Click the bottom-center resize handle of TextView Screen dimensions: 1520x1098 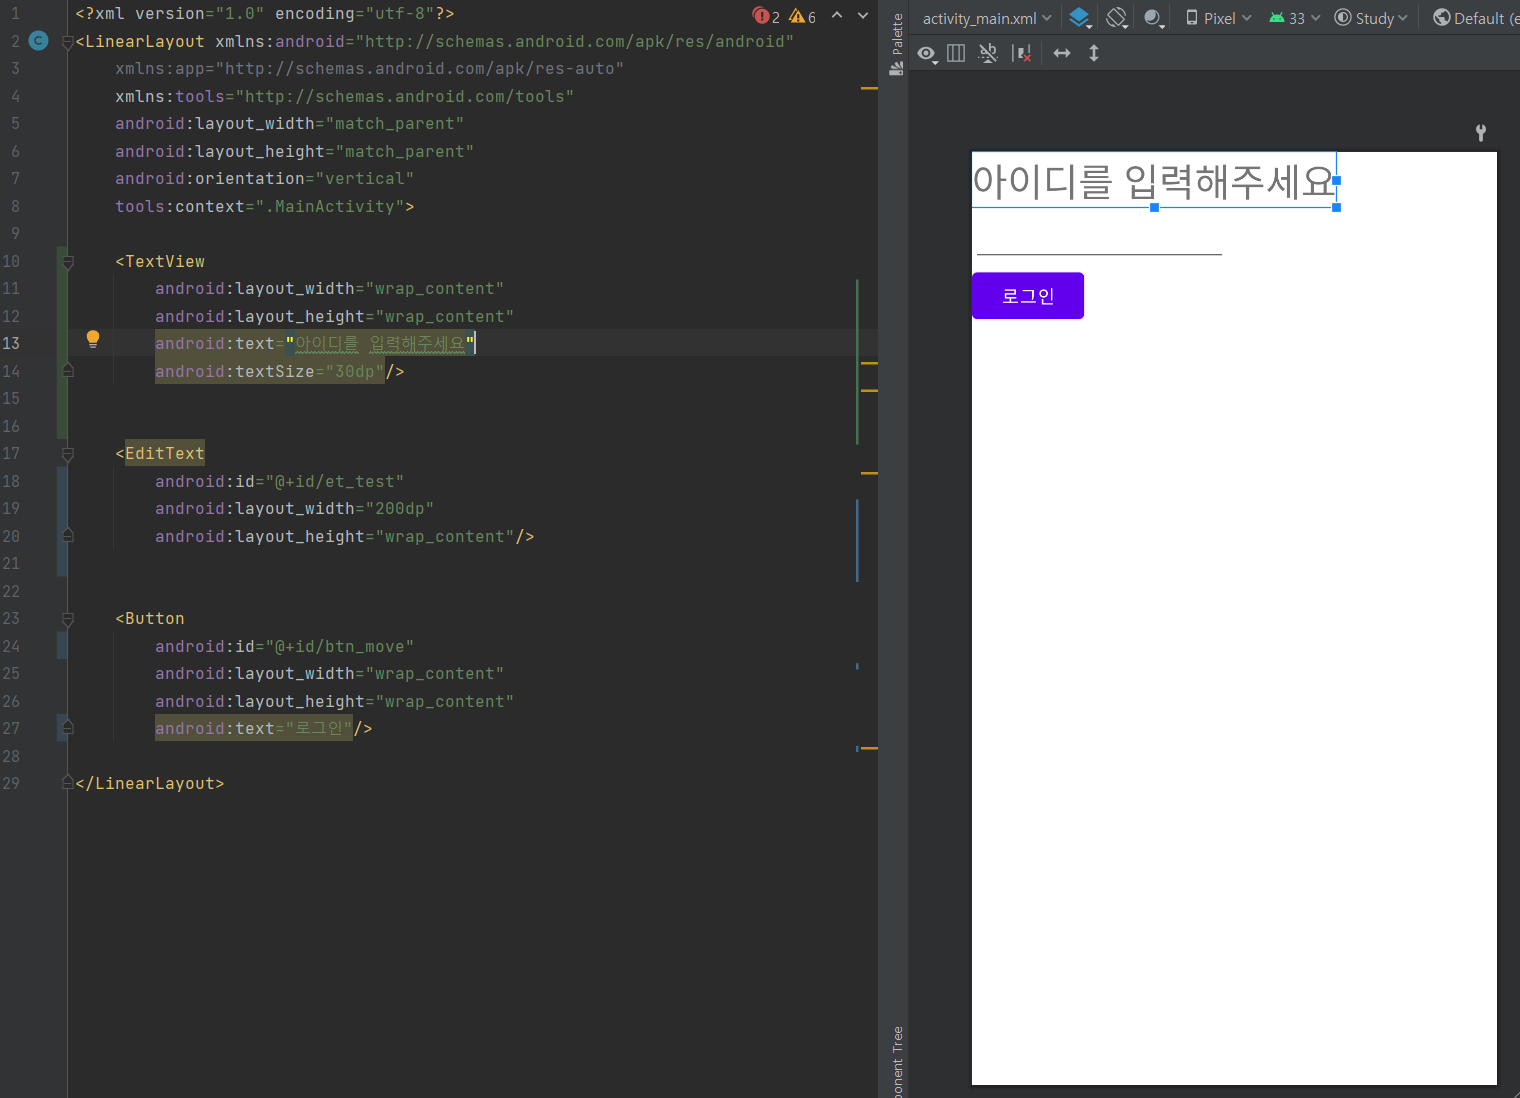tap(1154, 208)
